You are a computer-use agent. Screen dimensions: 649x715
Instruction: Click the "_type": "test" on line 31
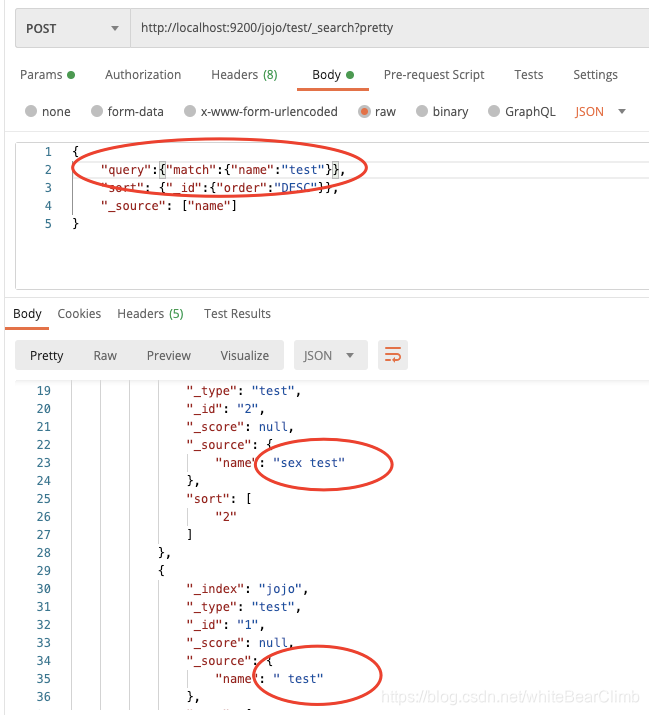point(244,606)
